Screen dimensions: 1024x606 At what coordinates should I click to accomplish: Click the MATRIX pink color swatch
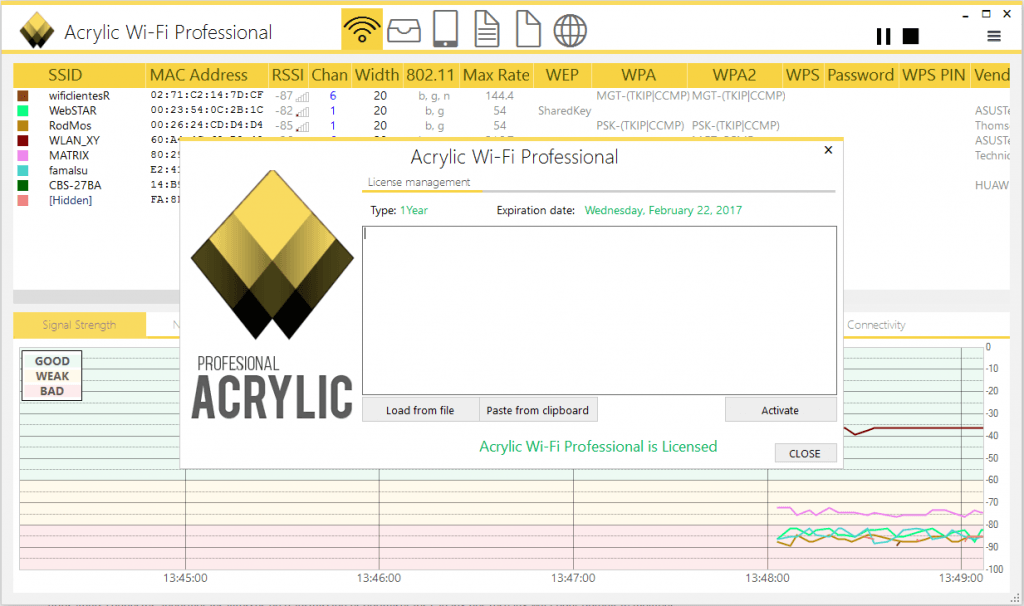[23, 155]
